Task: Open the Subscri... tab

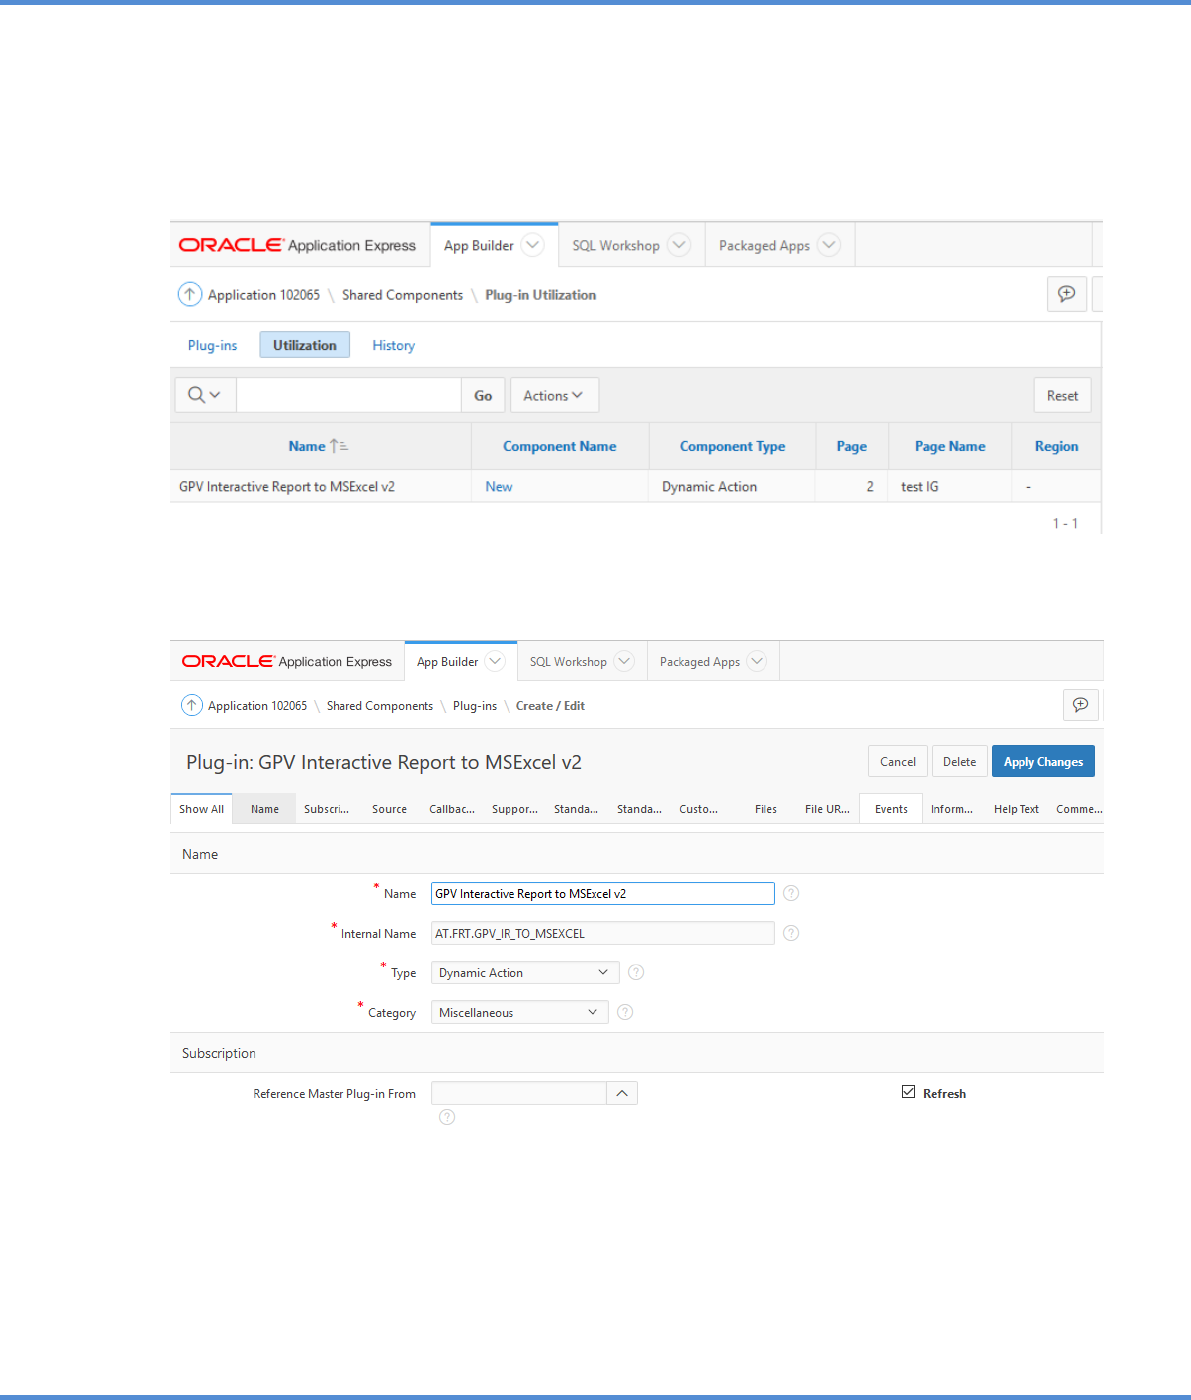Action: click(327, 809)
